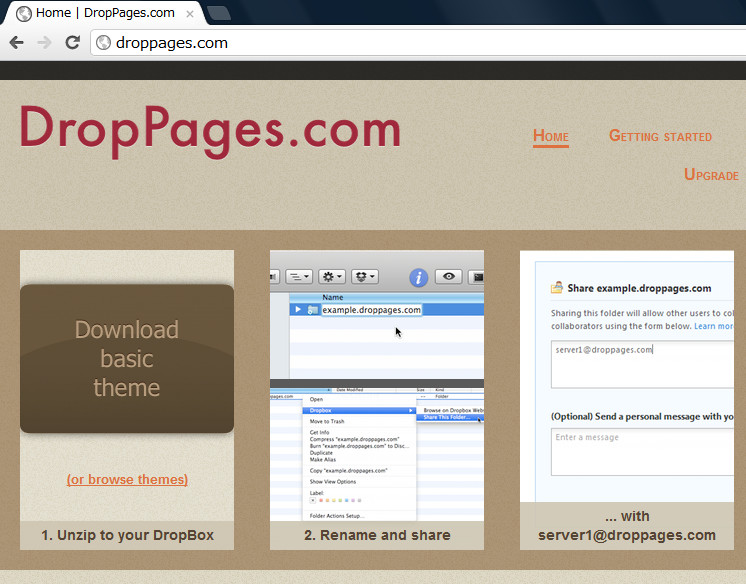This screenshot has height=584, width=746.
Task: Click the browser forward arrow
Action: point(44,43)
